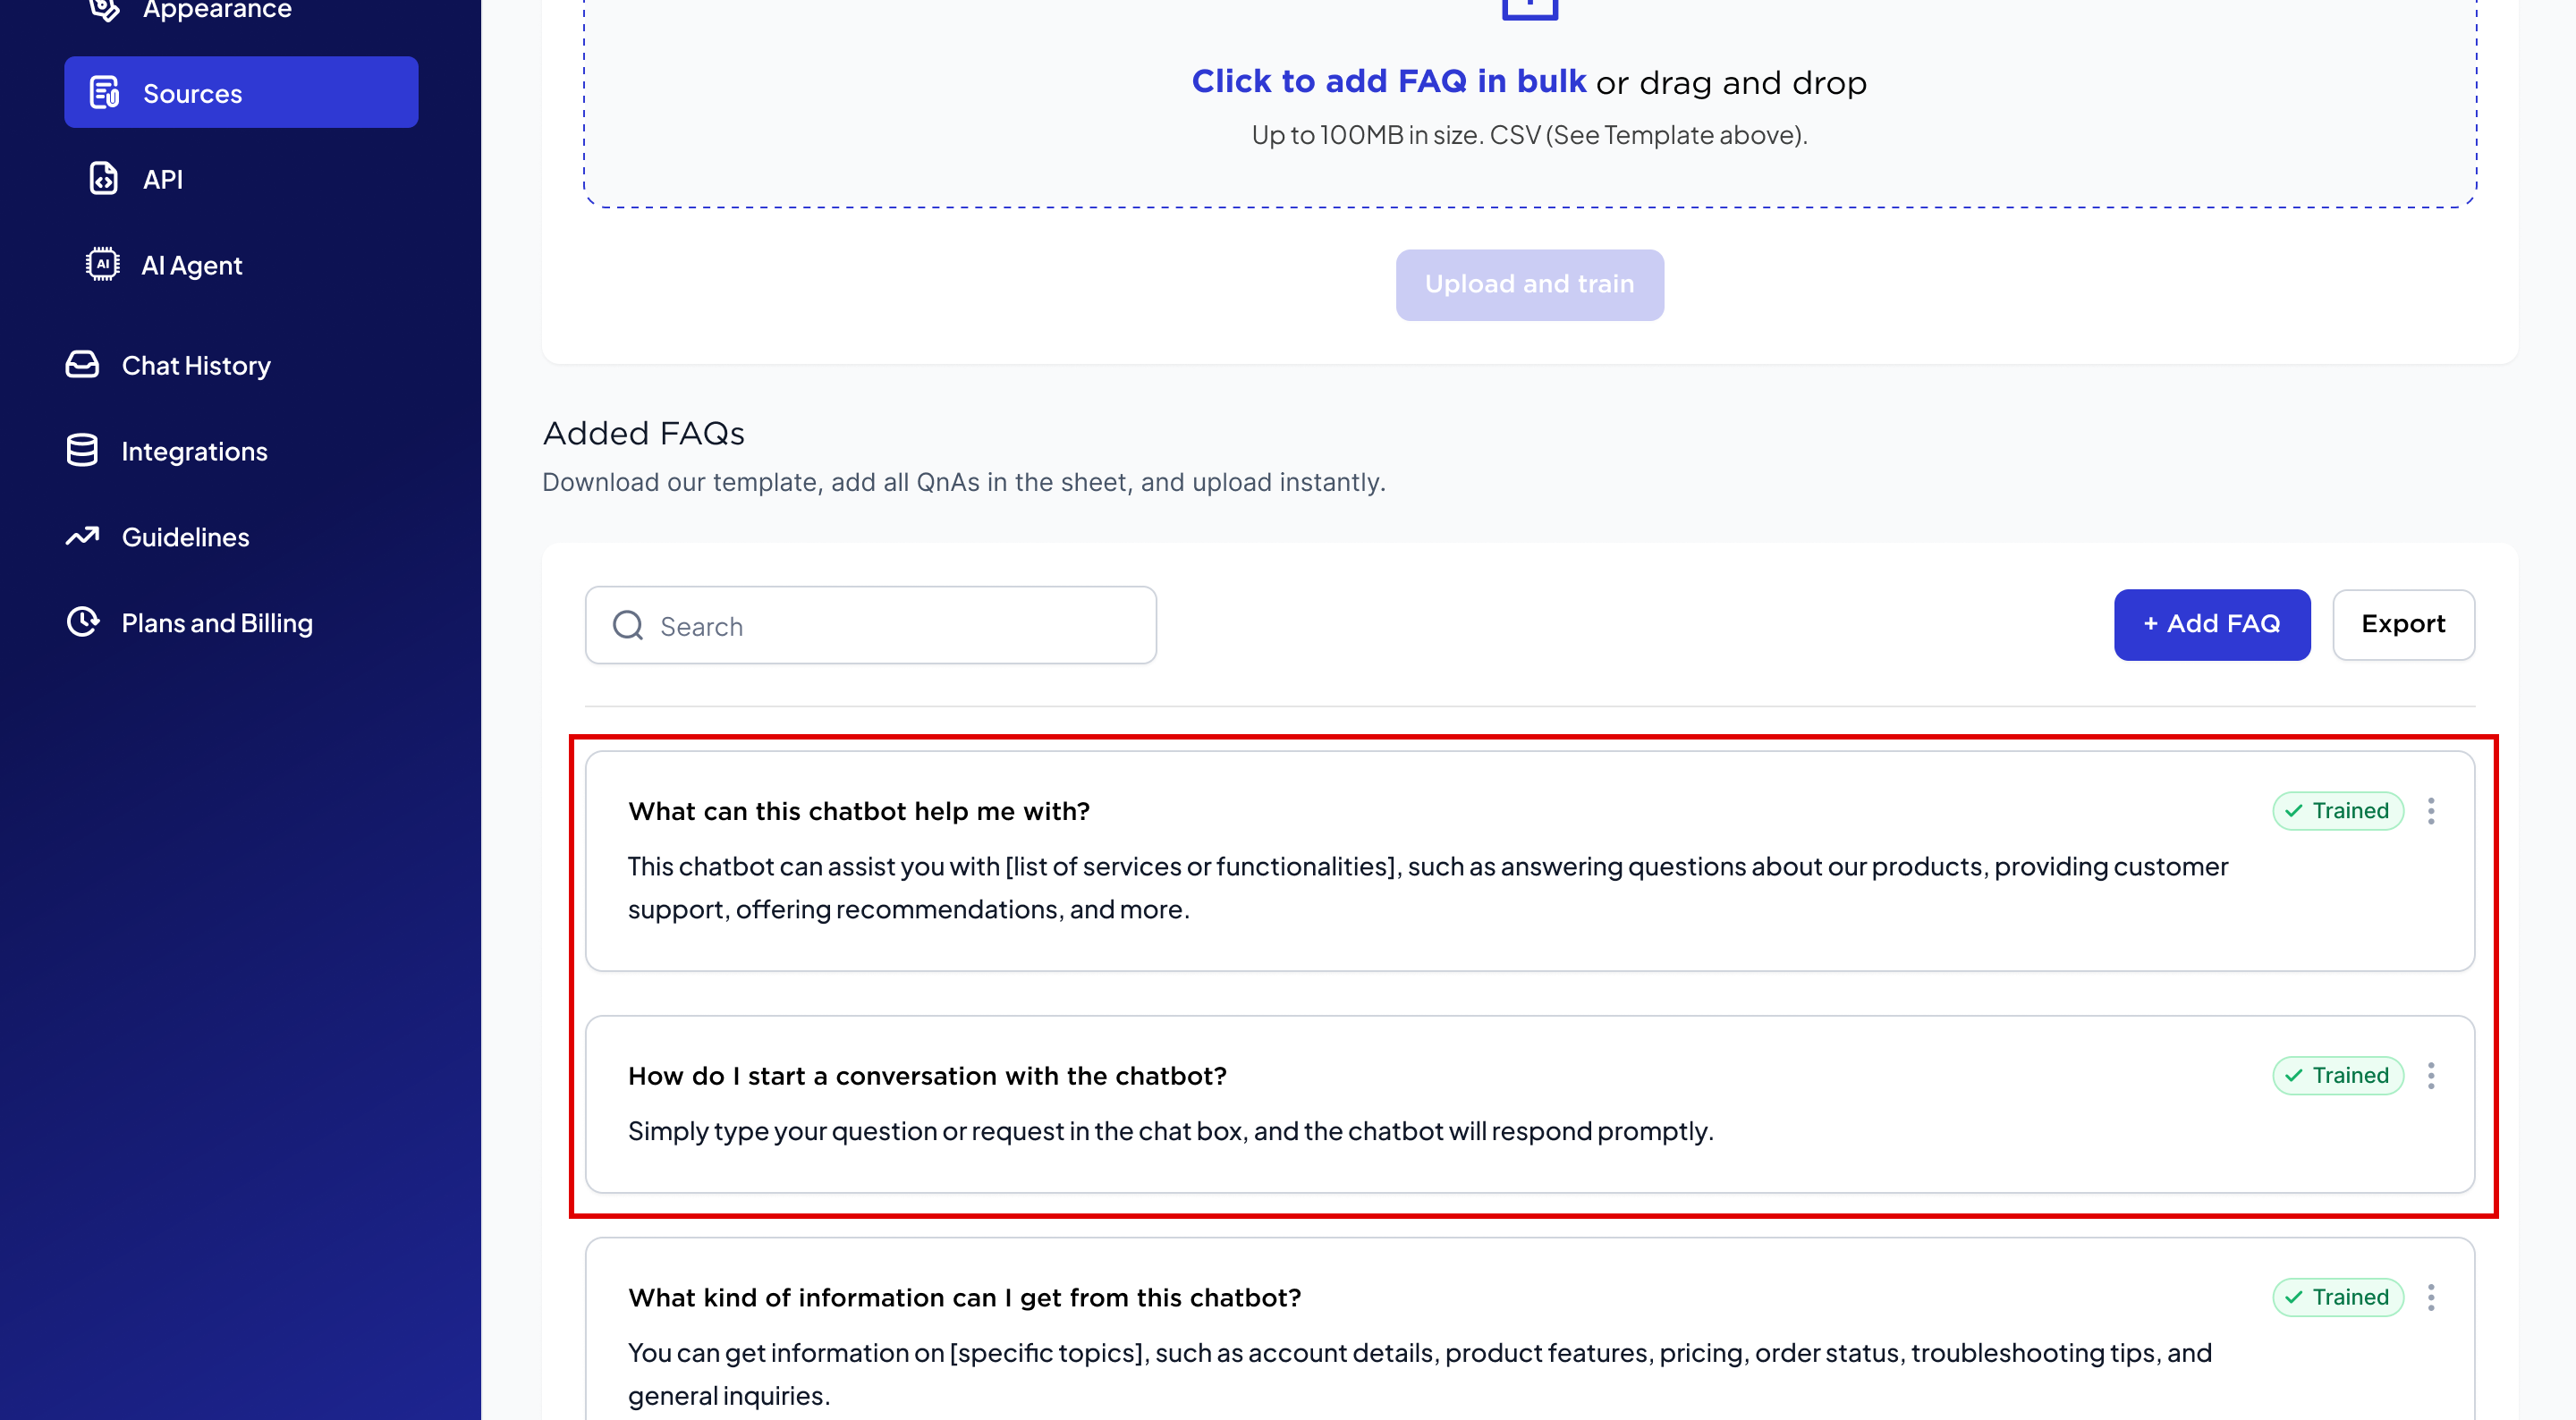Click the "Click to add FAQ in bulk" link
Image resolution: width=2576 pixels, height=1420 pixels.
[1388, 82]
